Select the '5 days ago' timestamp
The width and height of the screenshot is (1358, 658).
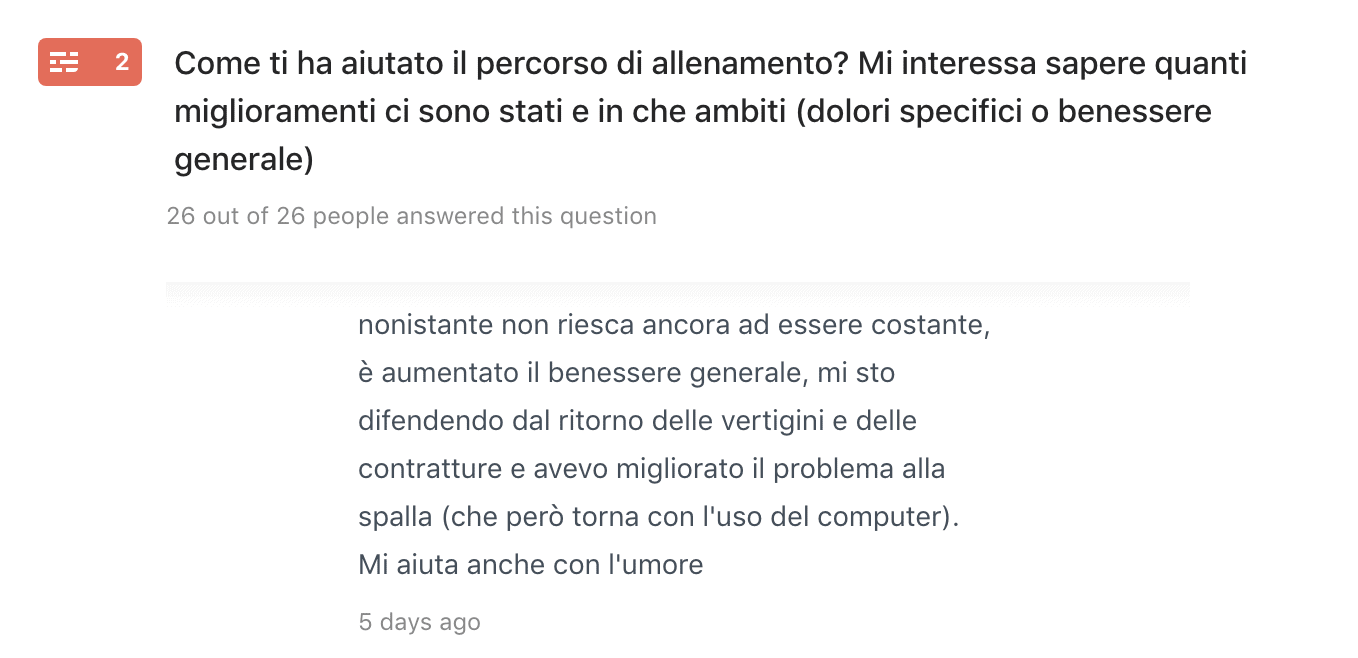coord(420,622)
